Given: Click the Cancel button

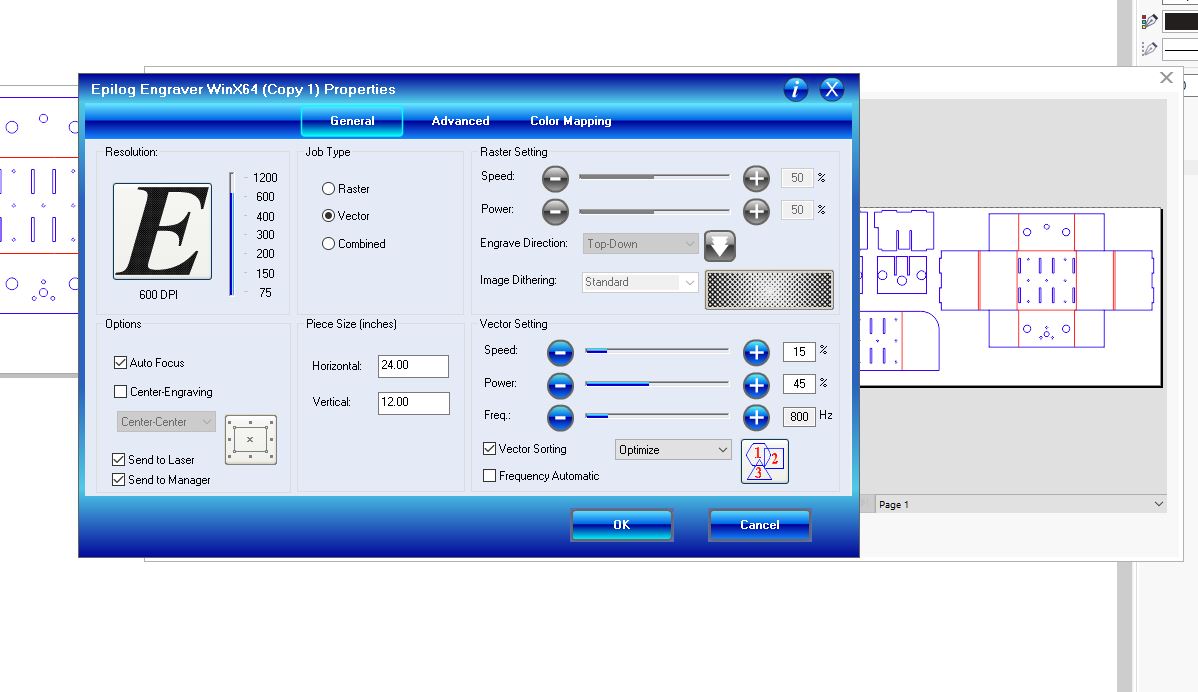Looking at the screenshot, I should click(759, 525).
